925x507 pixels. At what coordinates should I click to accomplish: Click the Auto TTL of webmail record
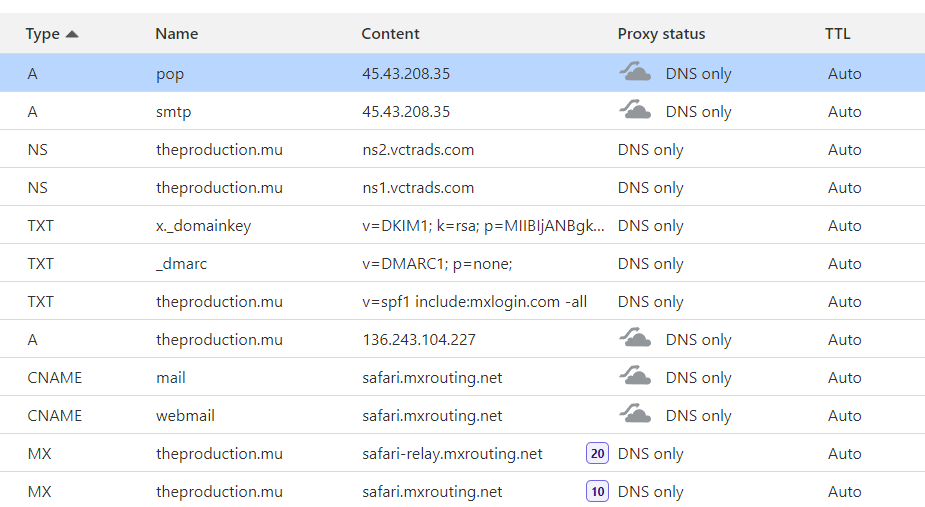point(844,416)
